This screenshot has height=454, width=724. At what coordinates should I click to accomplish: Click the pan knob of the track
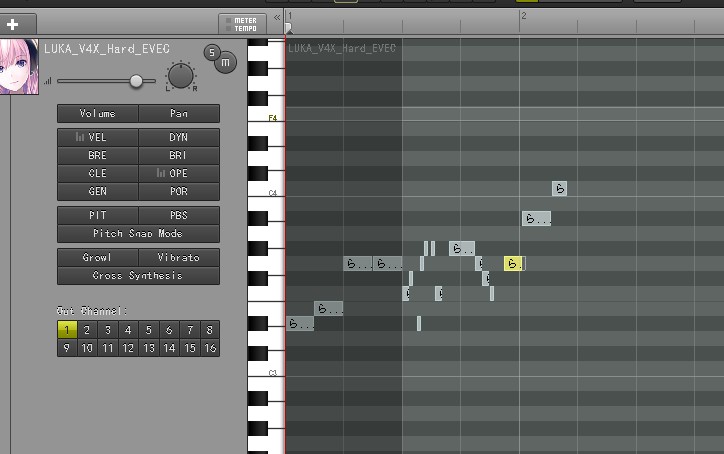click(x=181, y=76)
